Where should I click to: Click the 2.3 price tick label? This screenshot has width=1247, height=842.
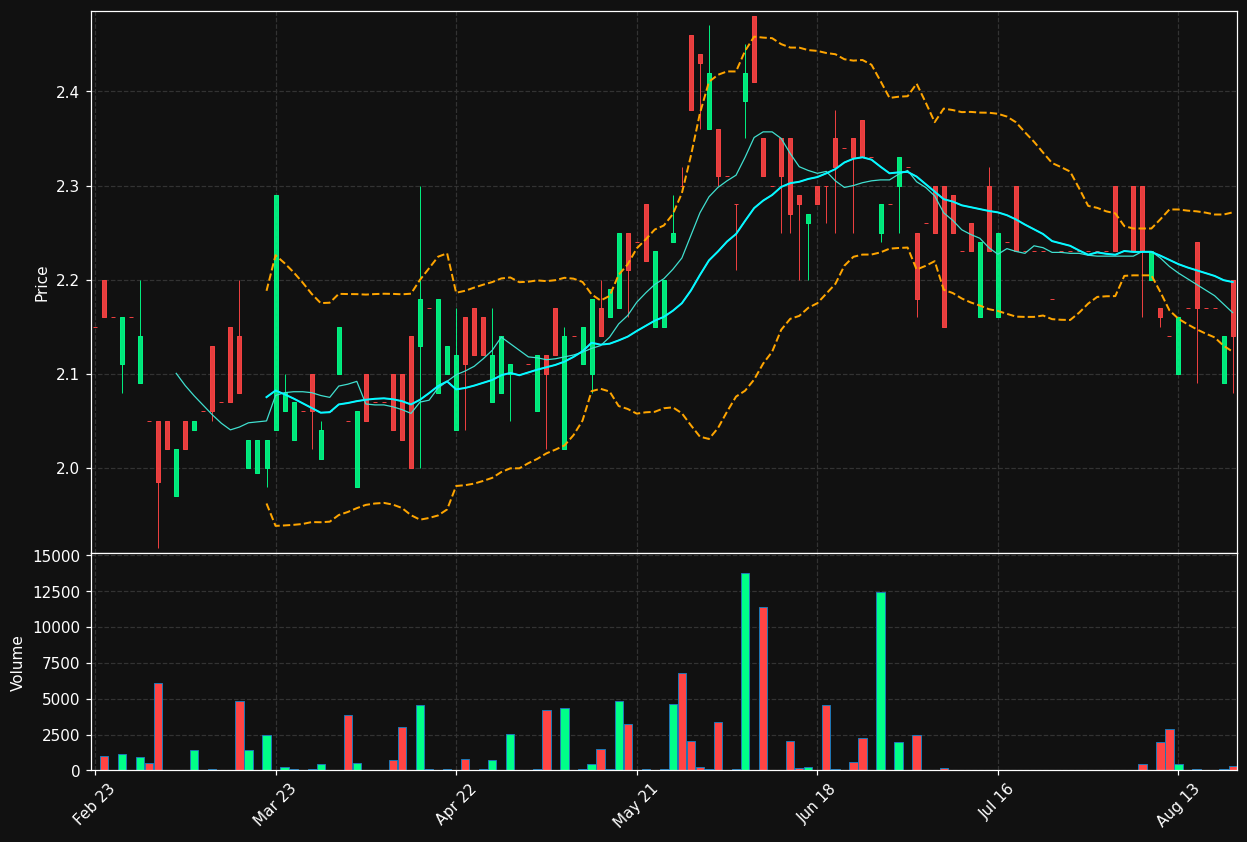68,186
